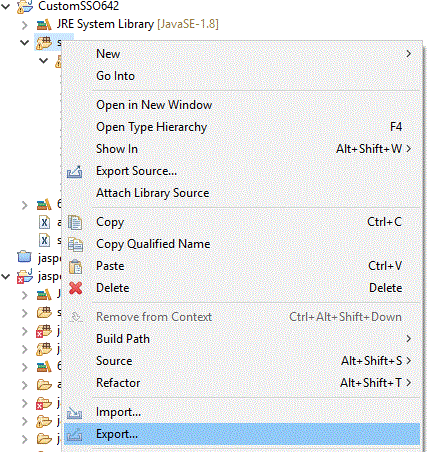This screenshot has height=452, width=446.
Task: Collapse the jasp project with error marker
Action: click(6, 277)
